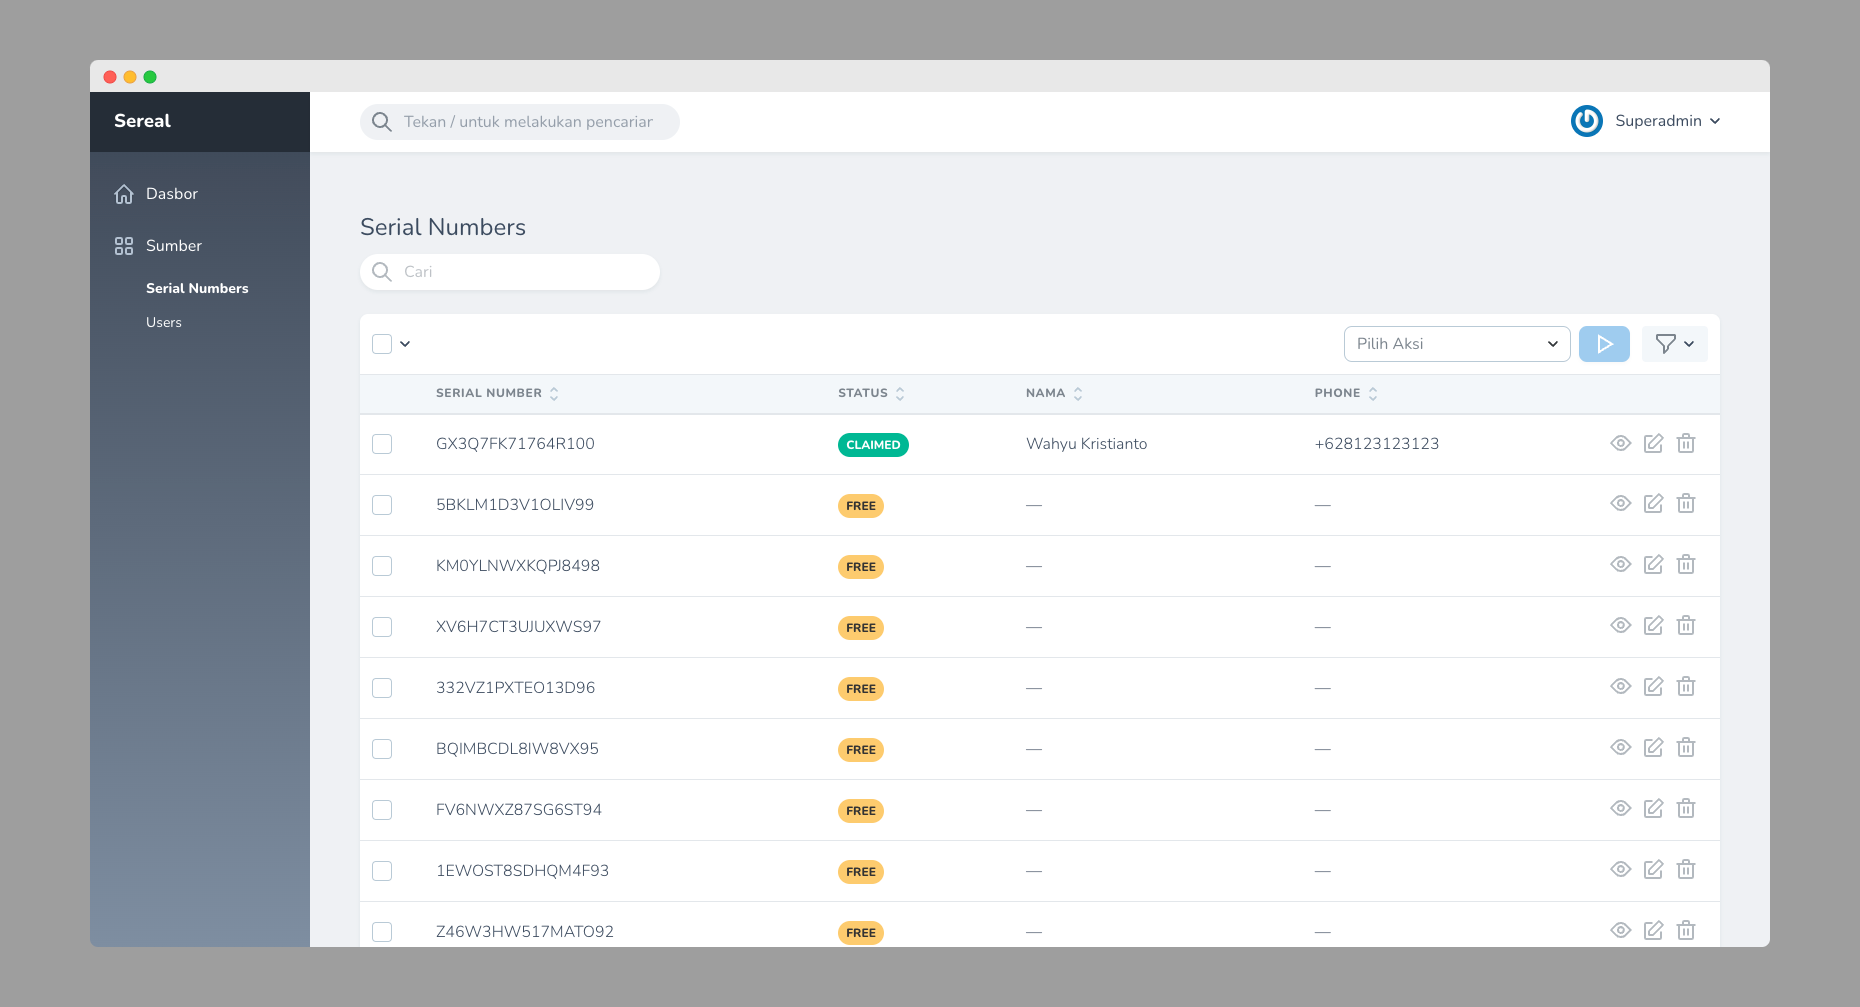Select checkbox for KM0YLNWXKQPJ8498
The height and width of the screenshot is (1007, 1860).
pyautogui.click(x=382, y=566)
